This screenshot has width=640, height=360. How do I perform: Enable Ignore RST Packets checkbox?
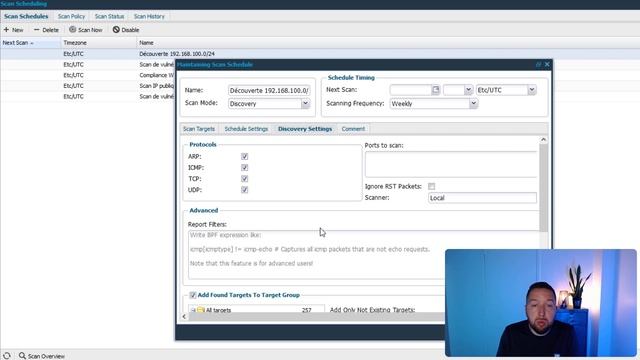(x=431, y=186)
